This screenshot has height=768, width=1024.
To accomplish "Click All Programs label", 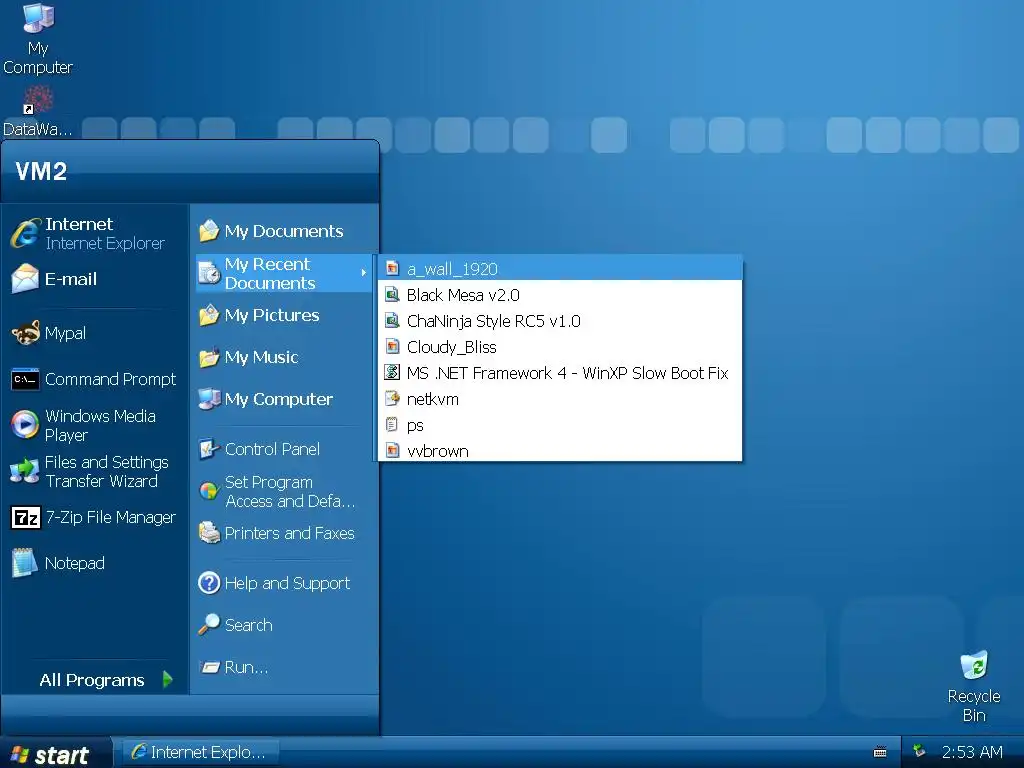I will tap(91, 680).
